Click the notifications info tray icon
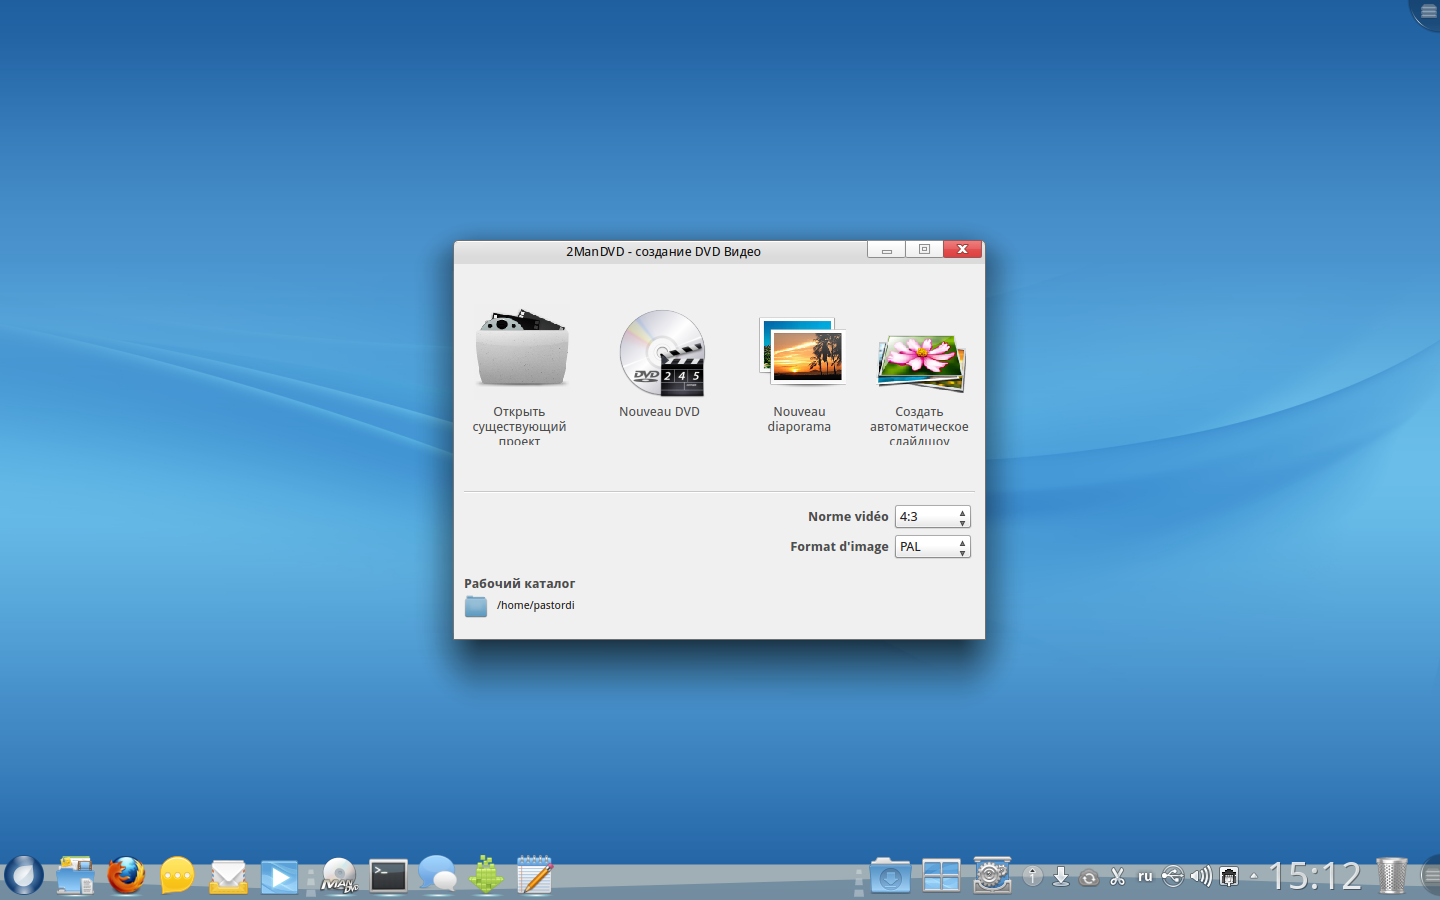The height and width of the screenshot is (900, 1440). pyautogui.click(x=1033, y=876)
